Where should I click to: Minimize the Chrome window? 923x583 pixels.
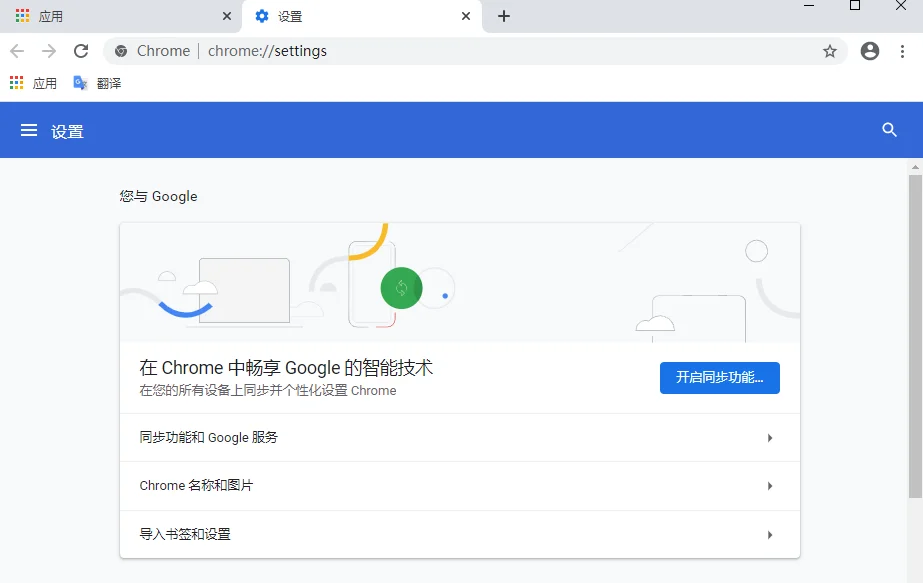[x=809, y=6]
